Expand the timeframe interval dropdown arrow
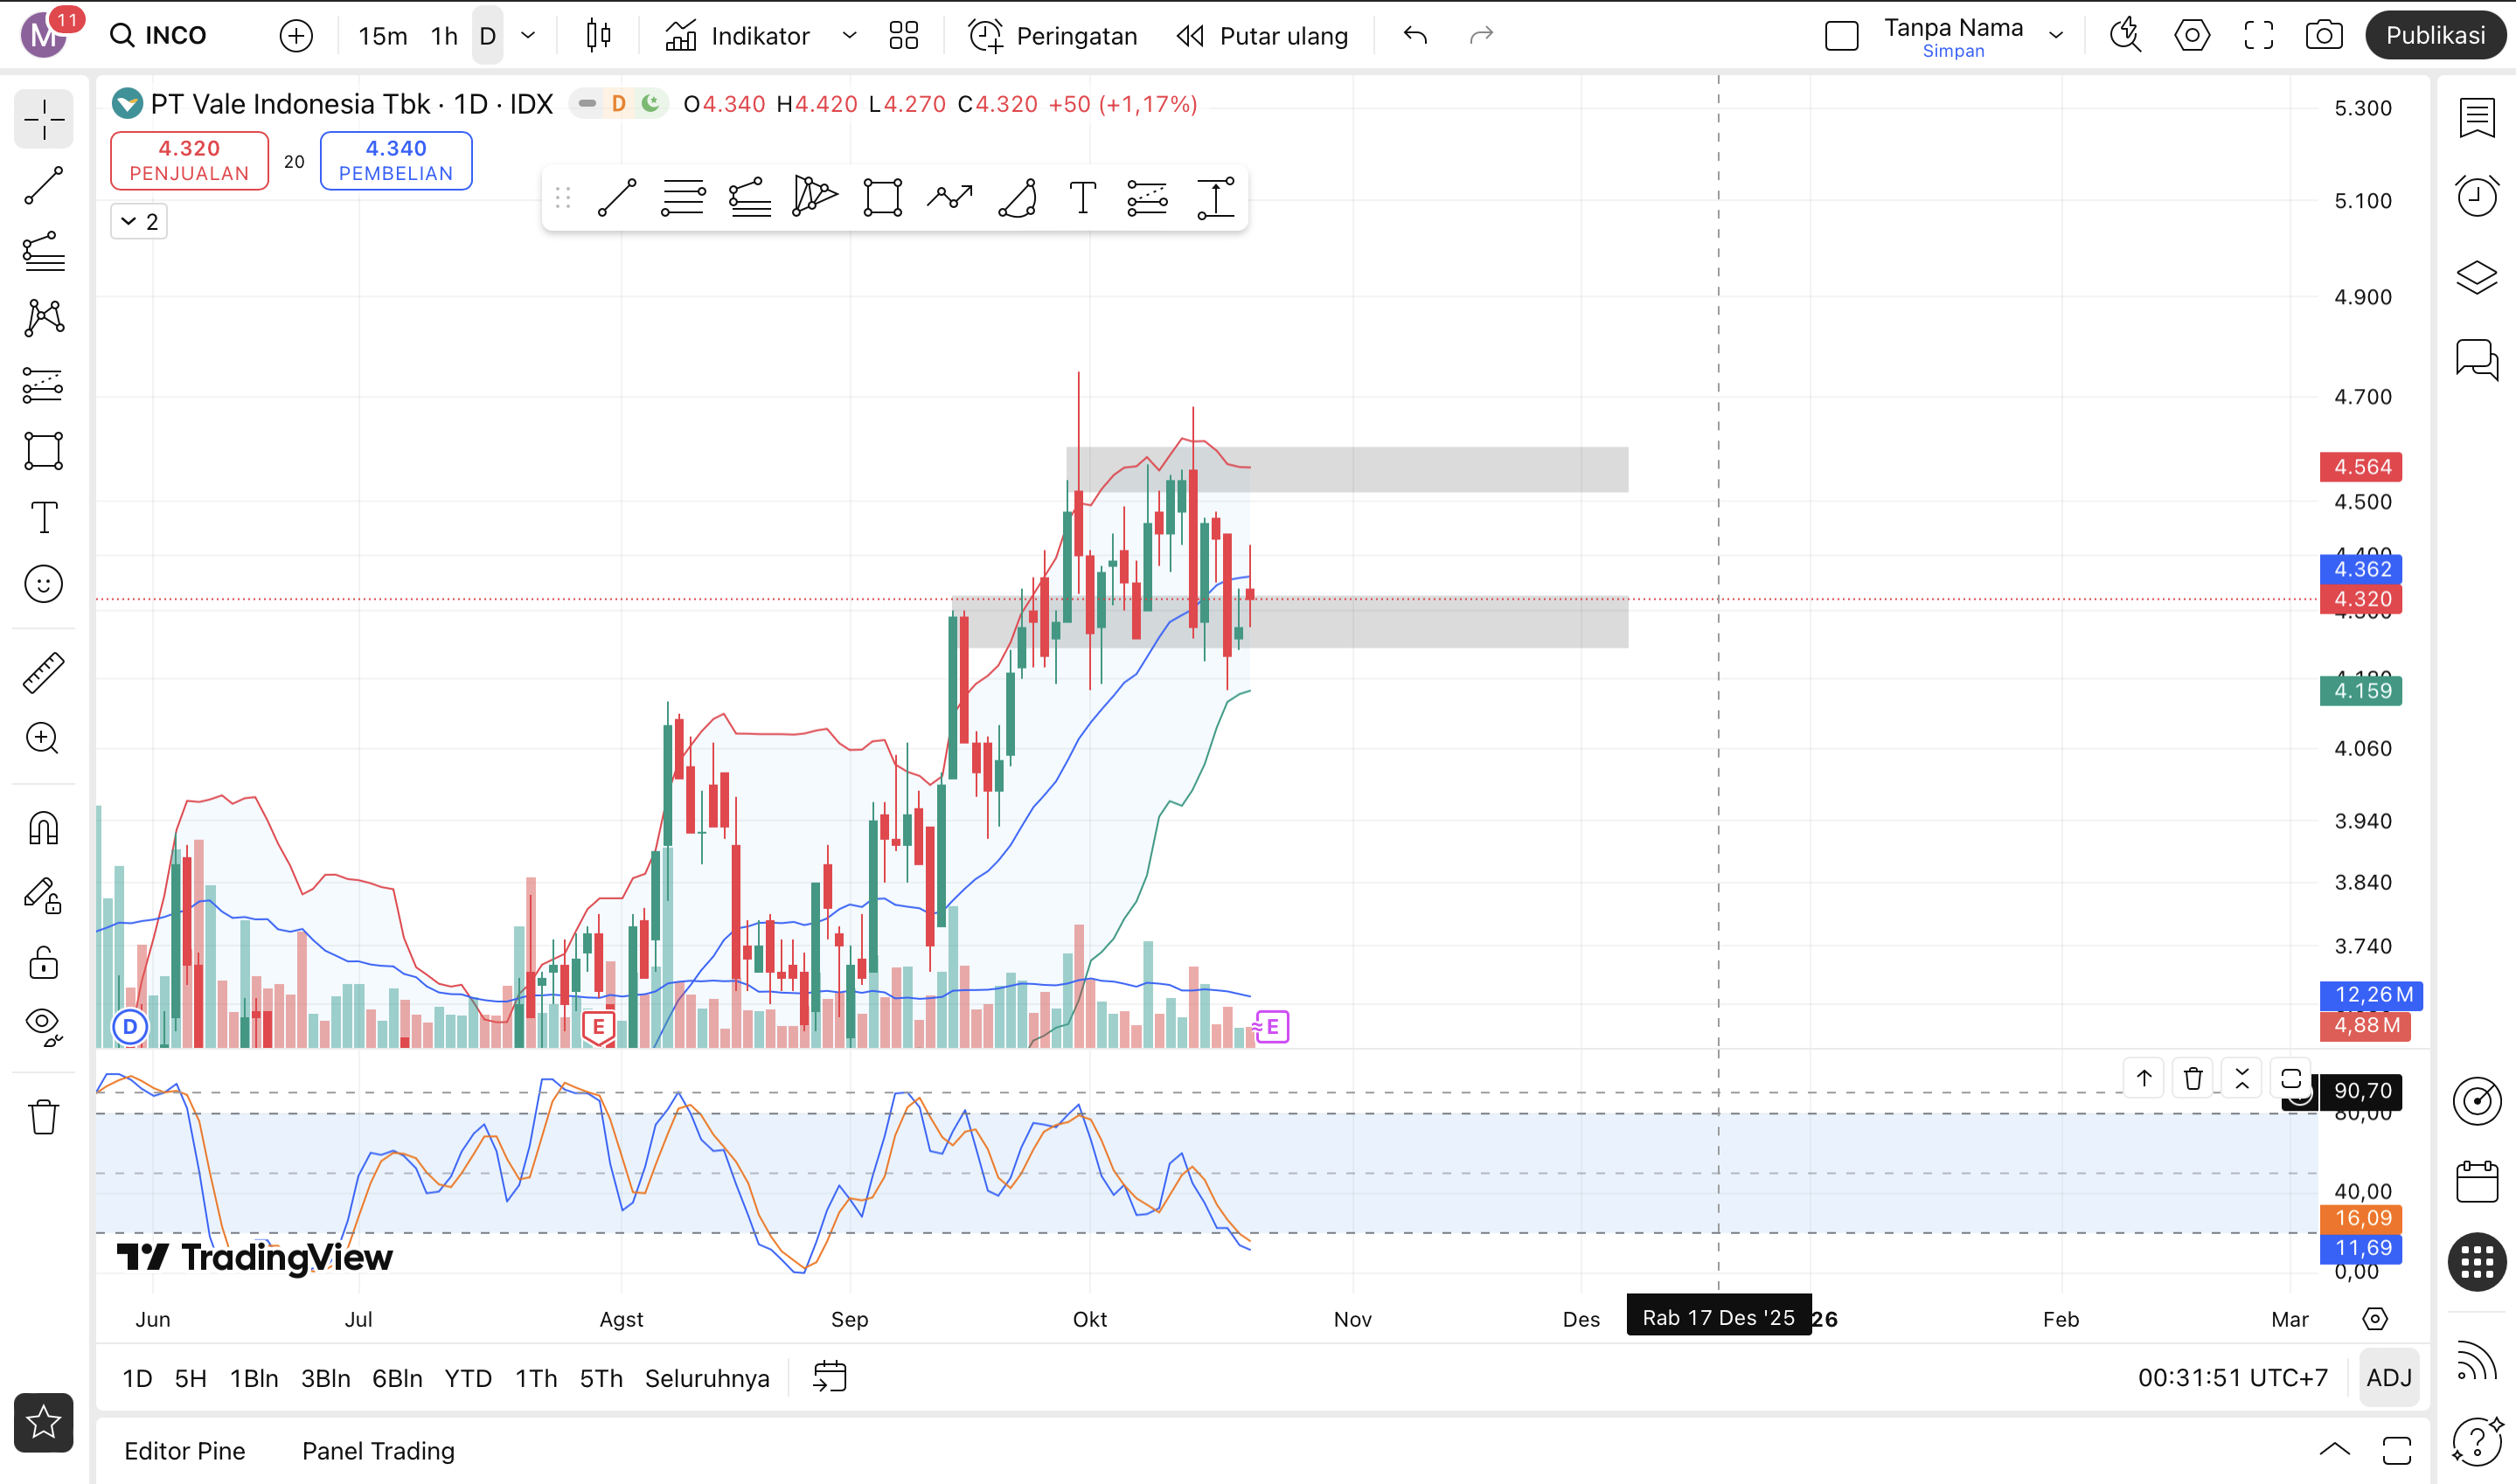This screenshot has height=1484, width=2516. (528, 36)
